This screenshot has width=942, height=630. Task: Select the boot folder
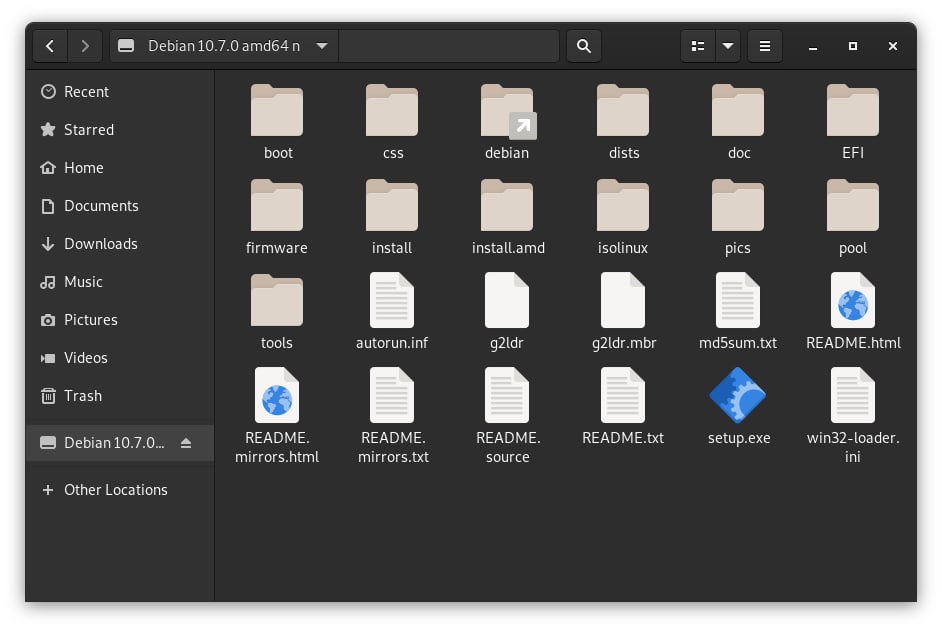[277, 122]
